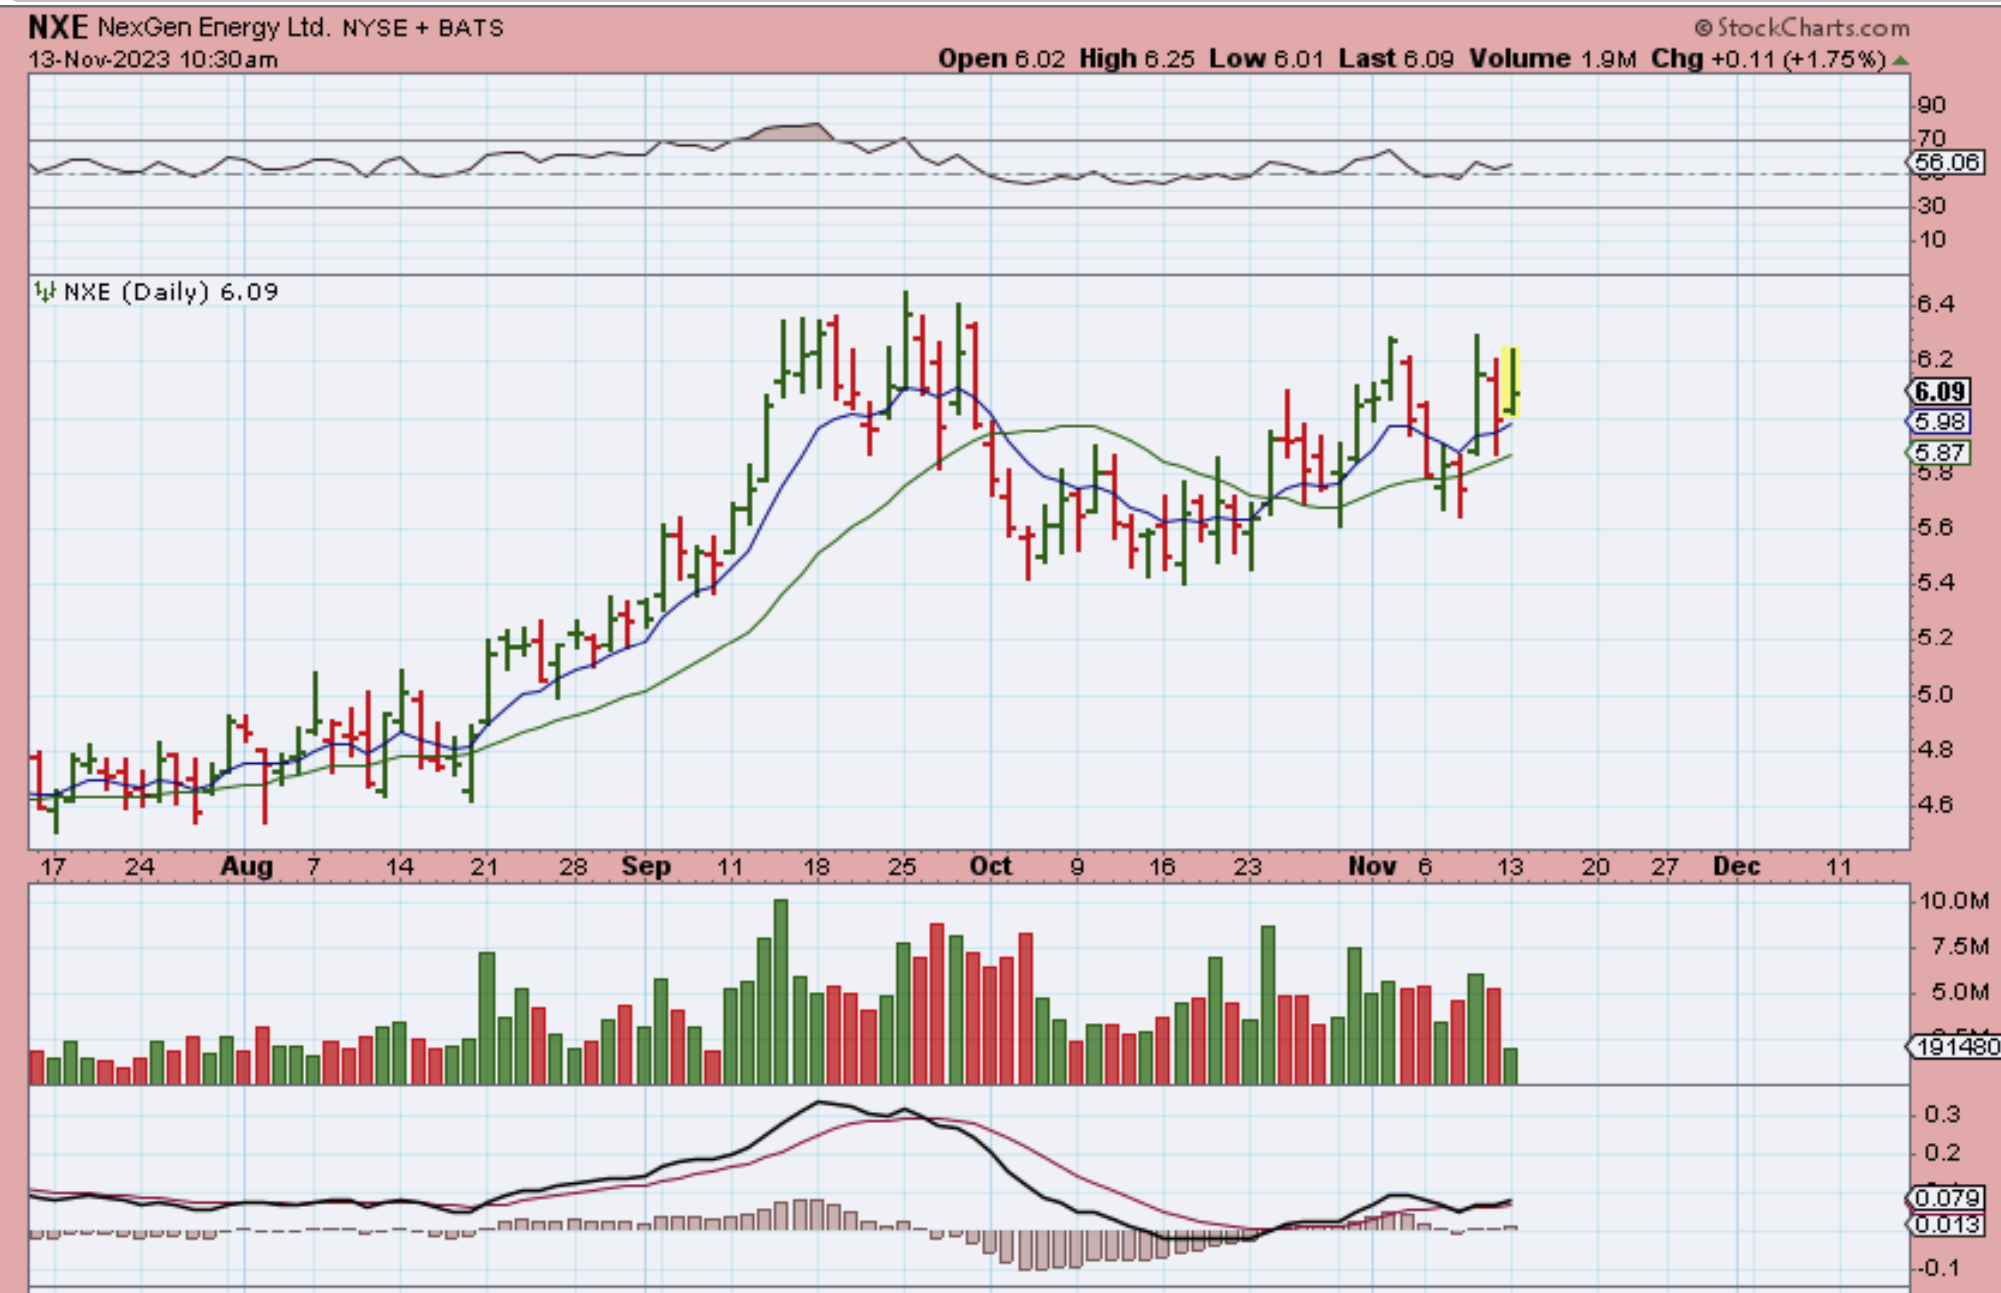The height and width of the screenshot is (1293, 2001).
Task: Click the bar-chart icon beside NXE (Daily)
Action: click(x=44, y=292)
